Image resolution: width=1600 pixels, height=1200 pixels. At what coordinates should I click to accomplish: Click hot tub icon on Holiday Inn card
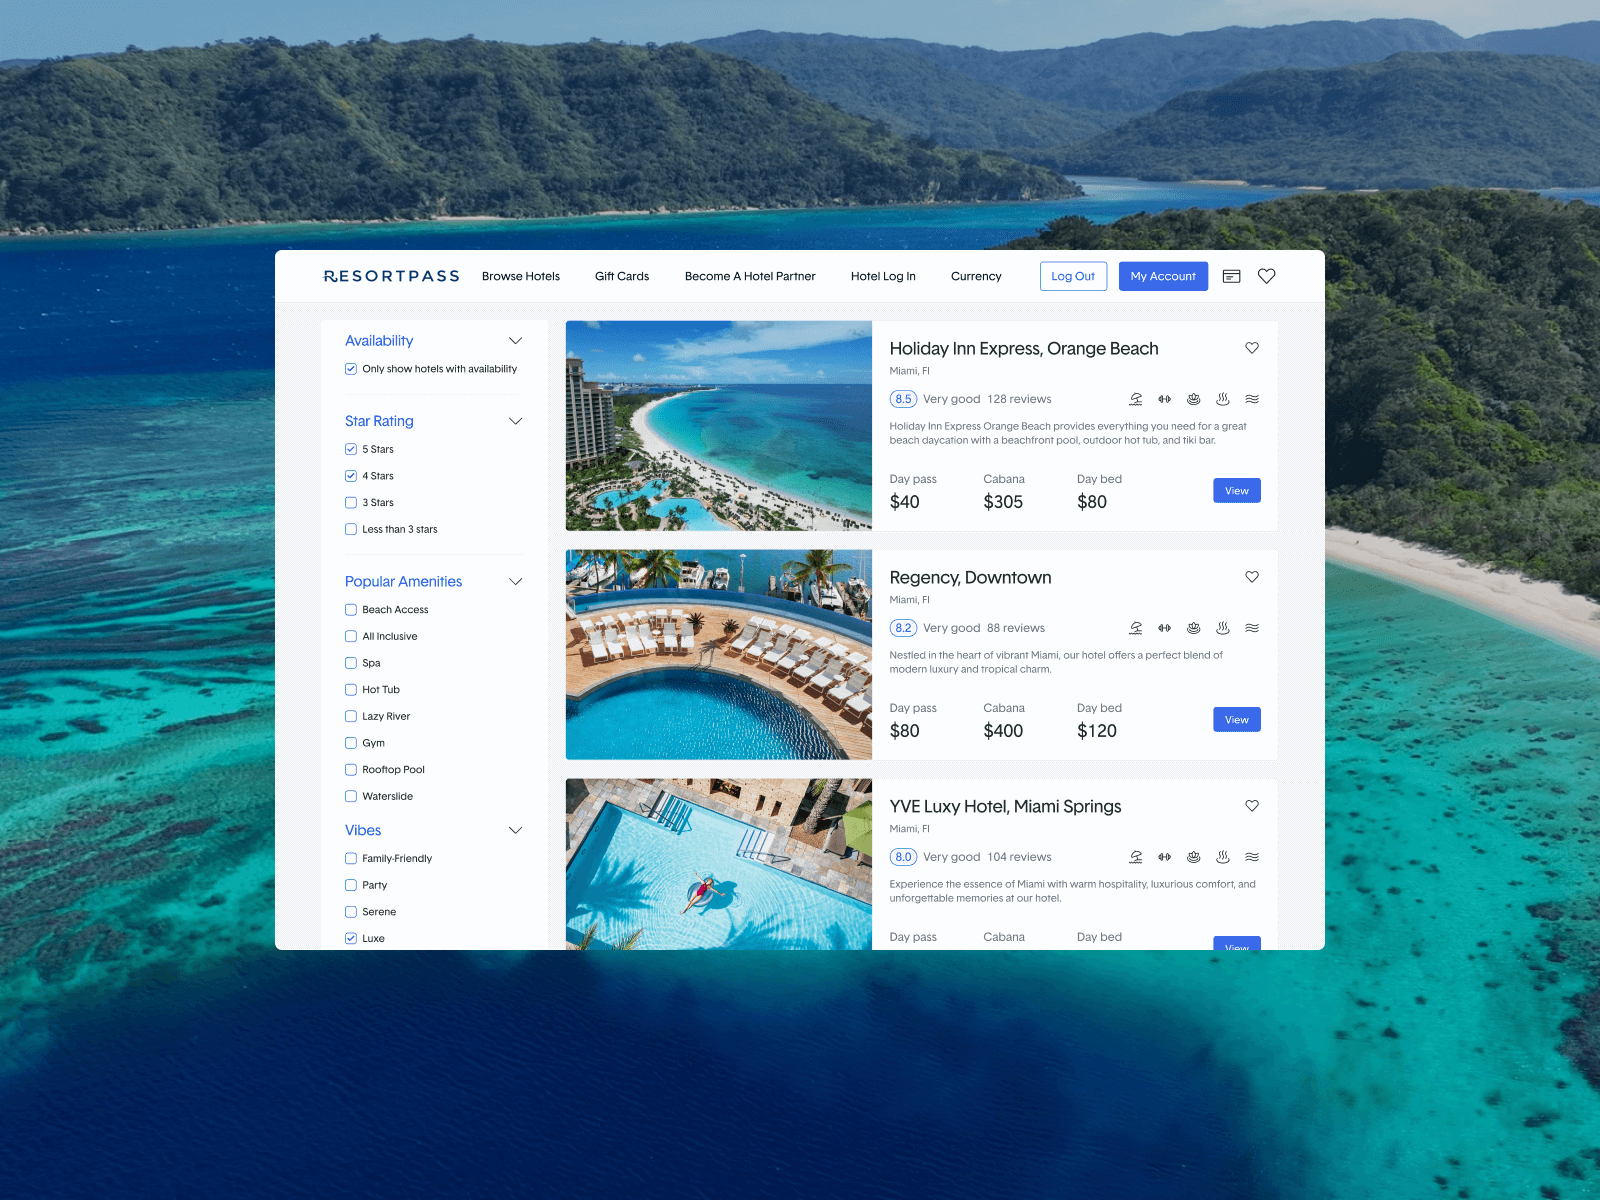(x=1223, y=399)
